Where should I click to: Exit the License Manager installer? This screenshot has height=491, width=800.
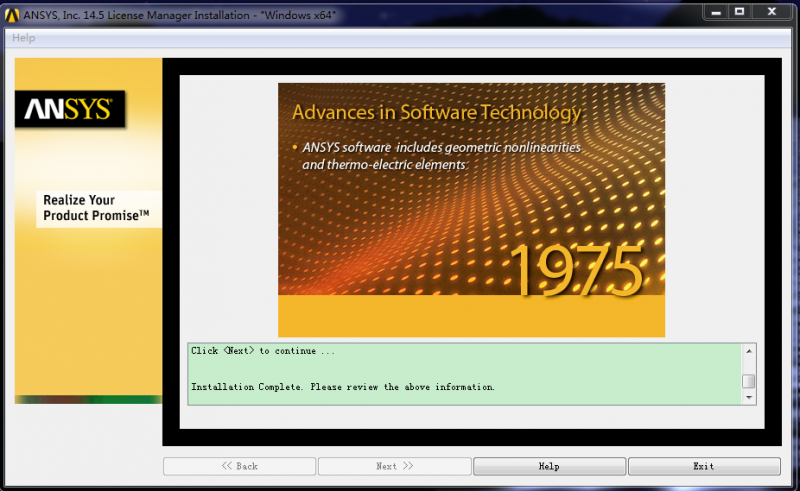point(704,466)
